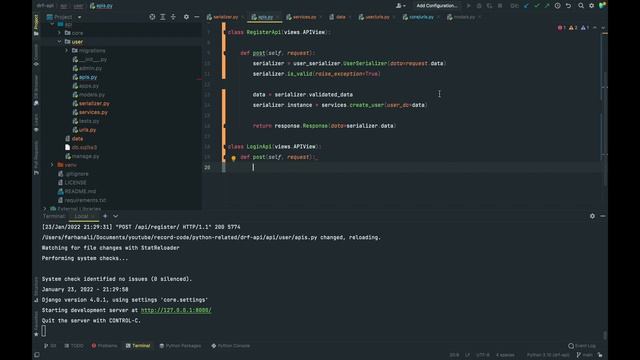Select LICENSE file in project tree

72,182
